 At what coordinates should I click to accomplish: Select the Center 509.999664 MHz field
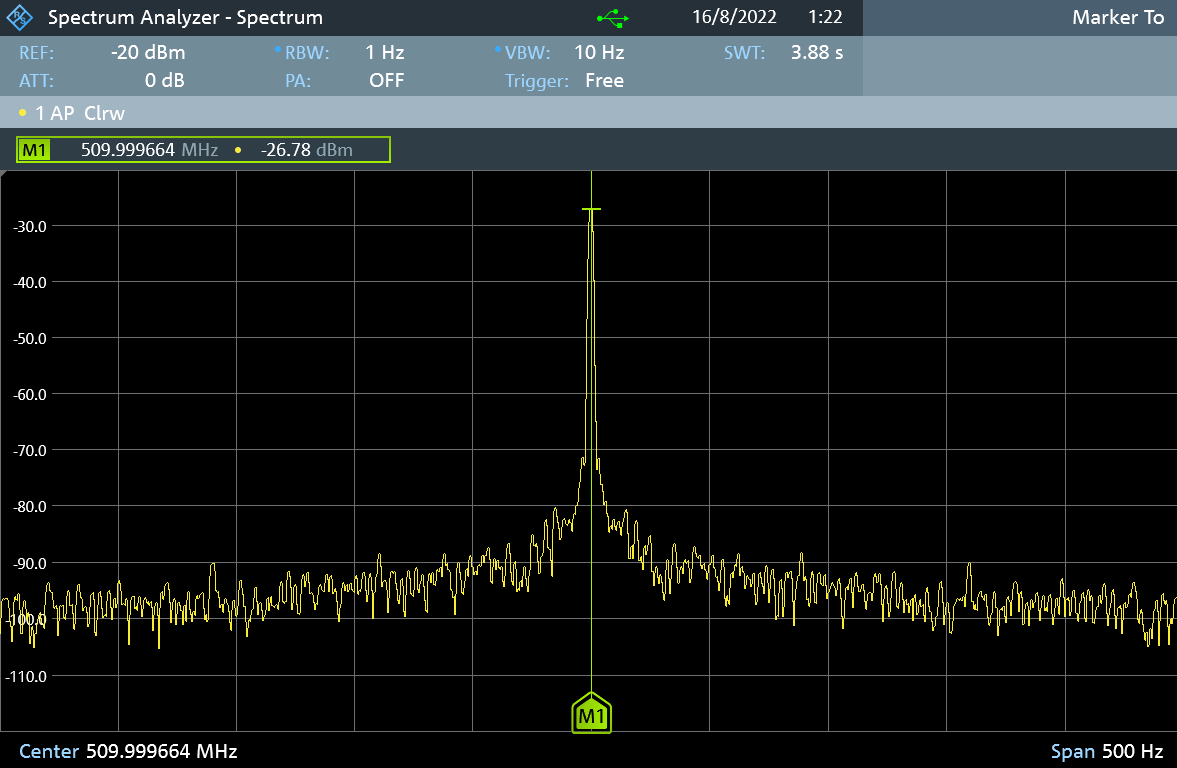click(128, 751)
